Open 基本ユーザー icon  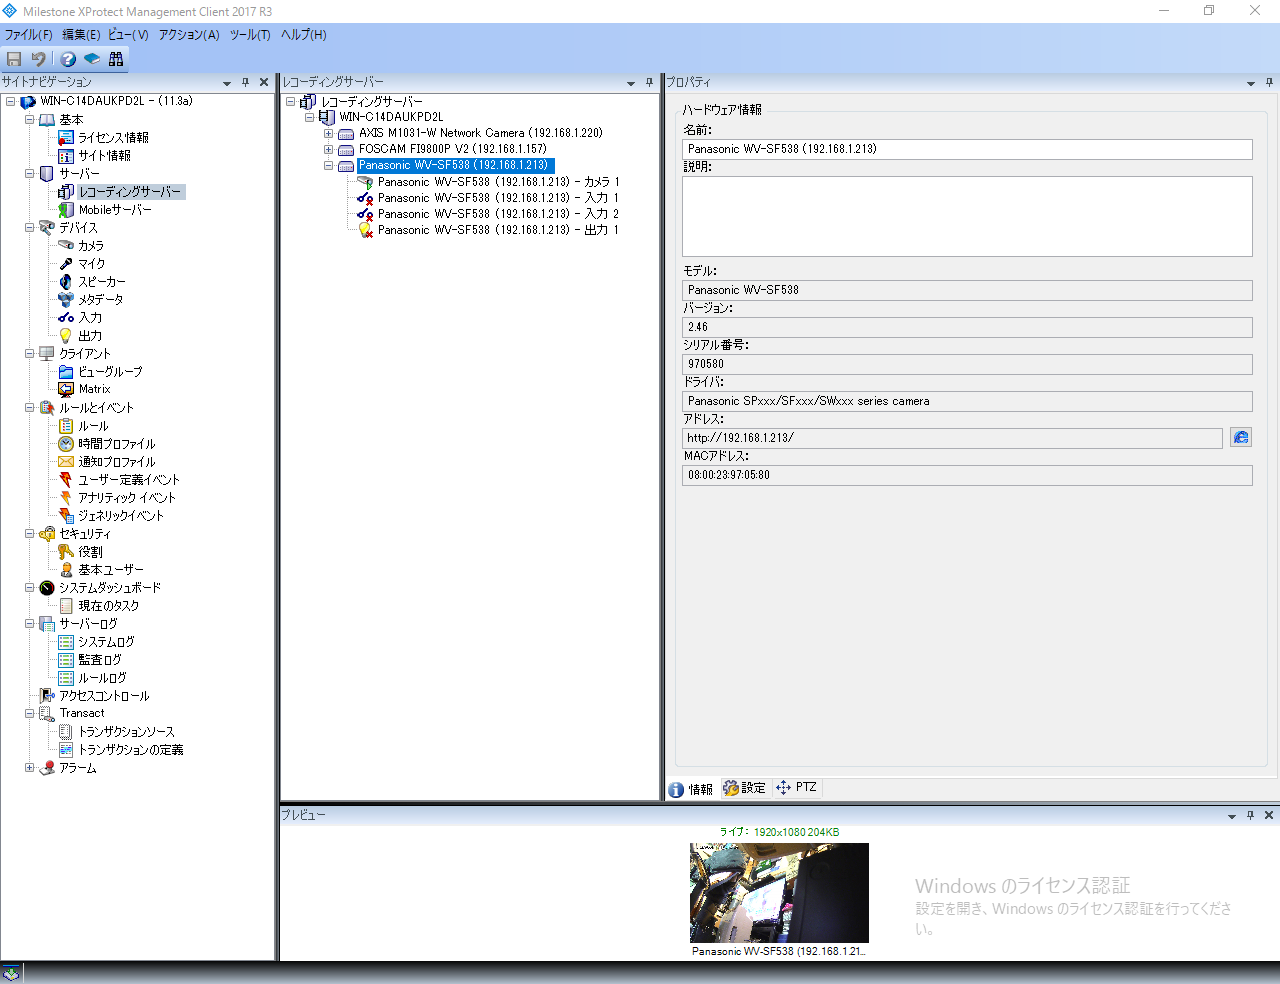click(66, 569)
